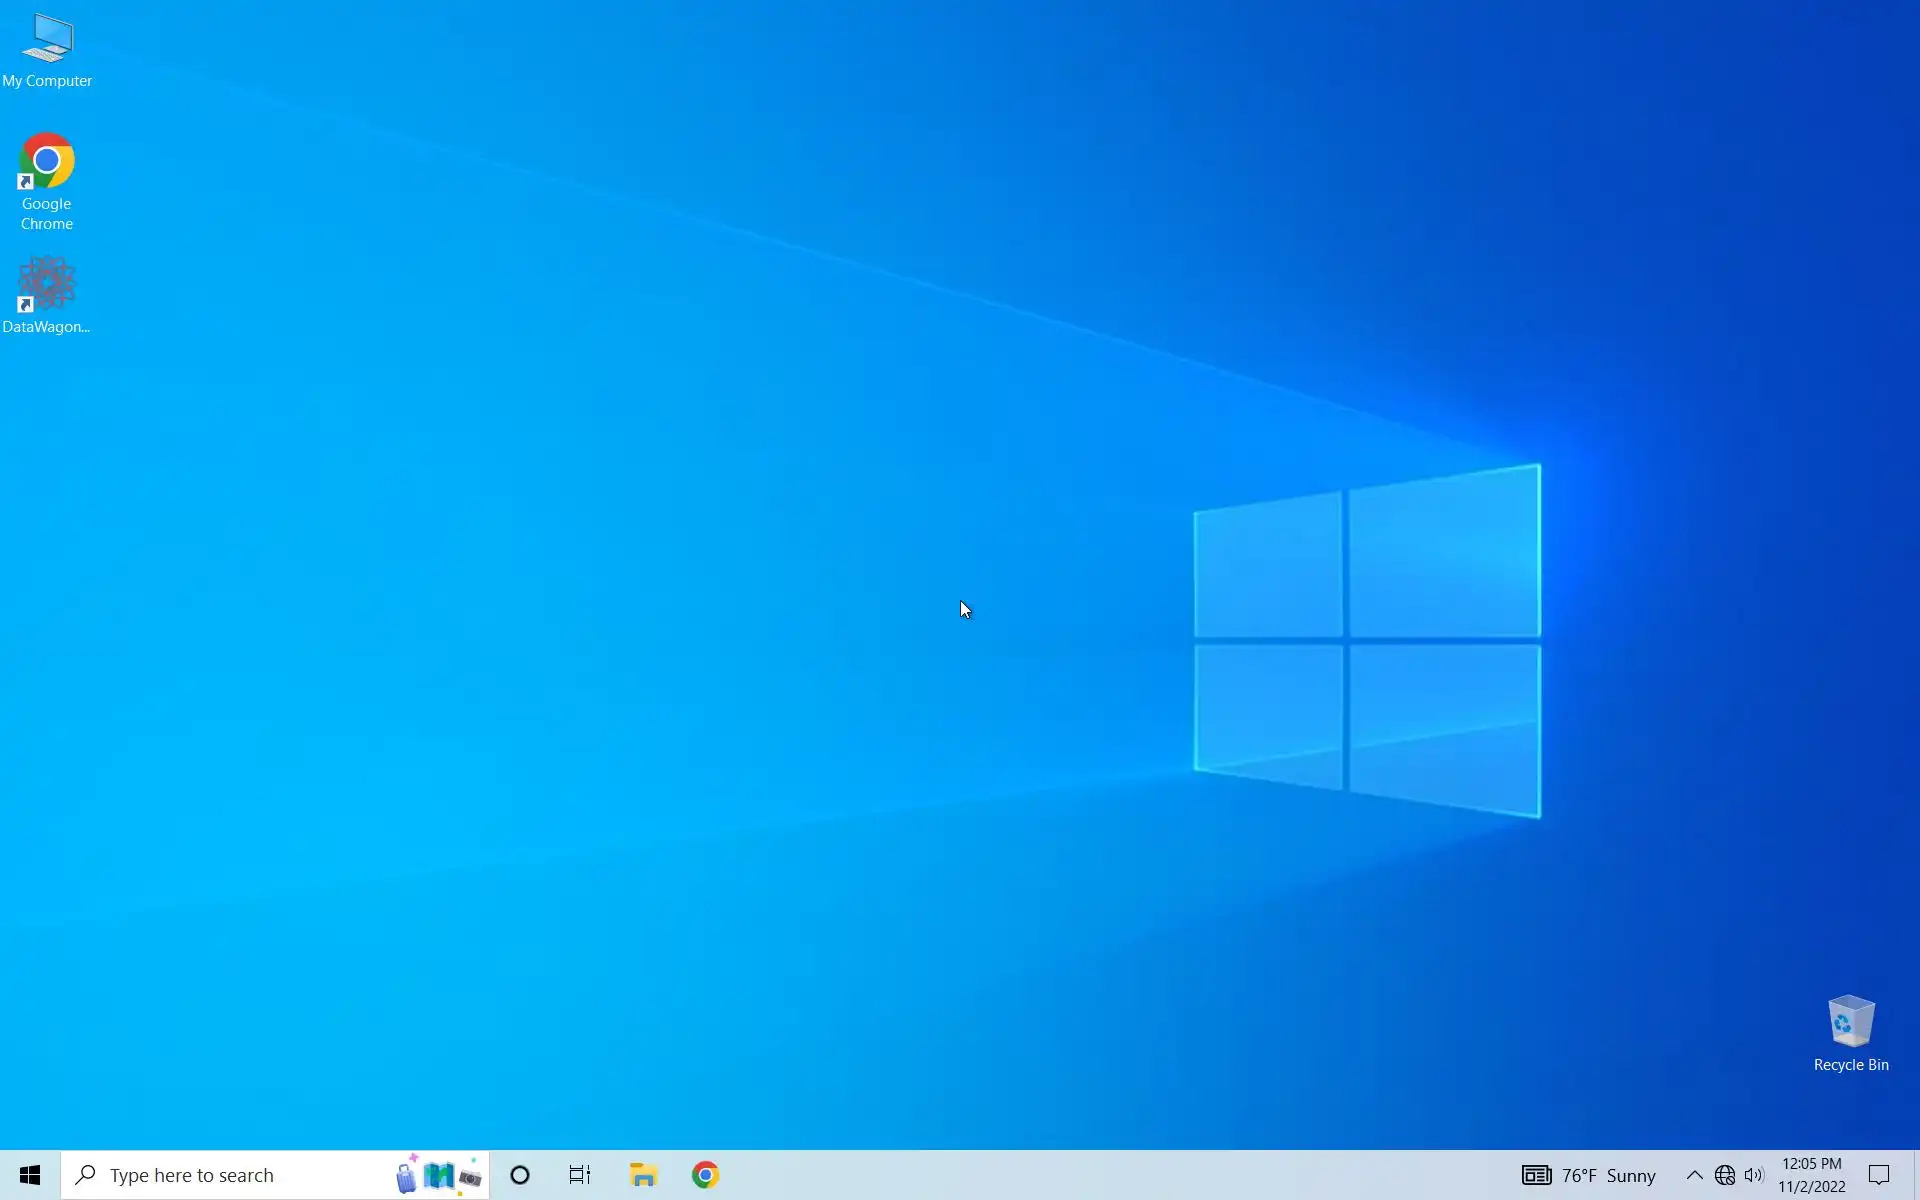Open the news and interests newspaper icon
This screenshot has width=1920, height=1200.
pyautogui.click(x=1536, y=1175)
